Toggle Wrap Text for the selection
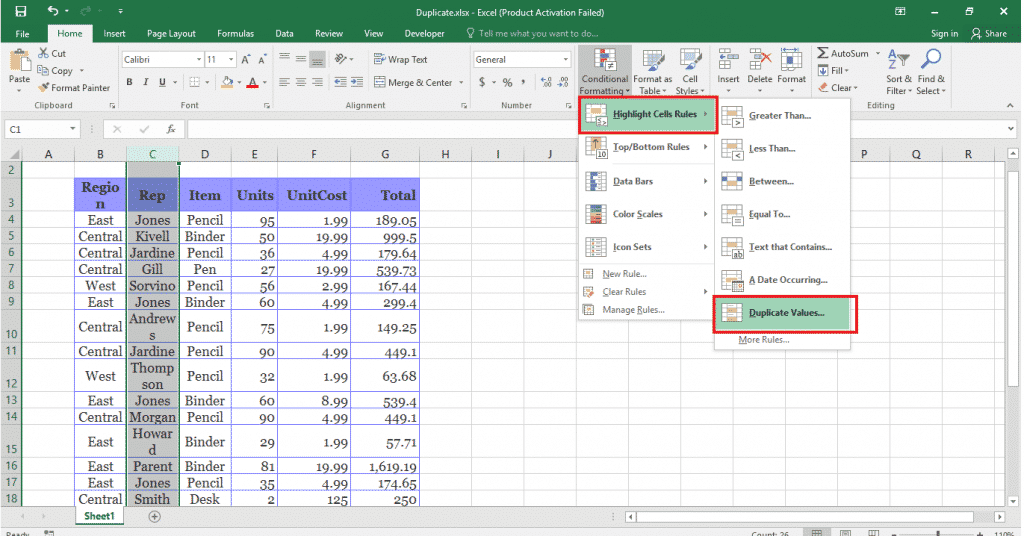The width and height of the screenshot is (1024, 536). coord(400,60)
